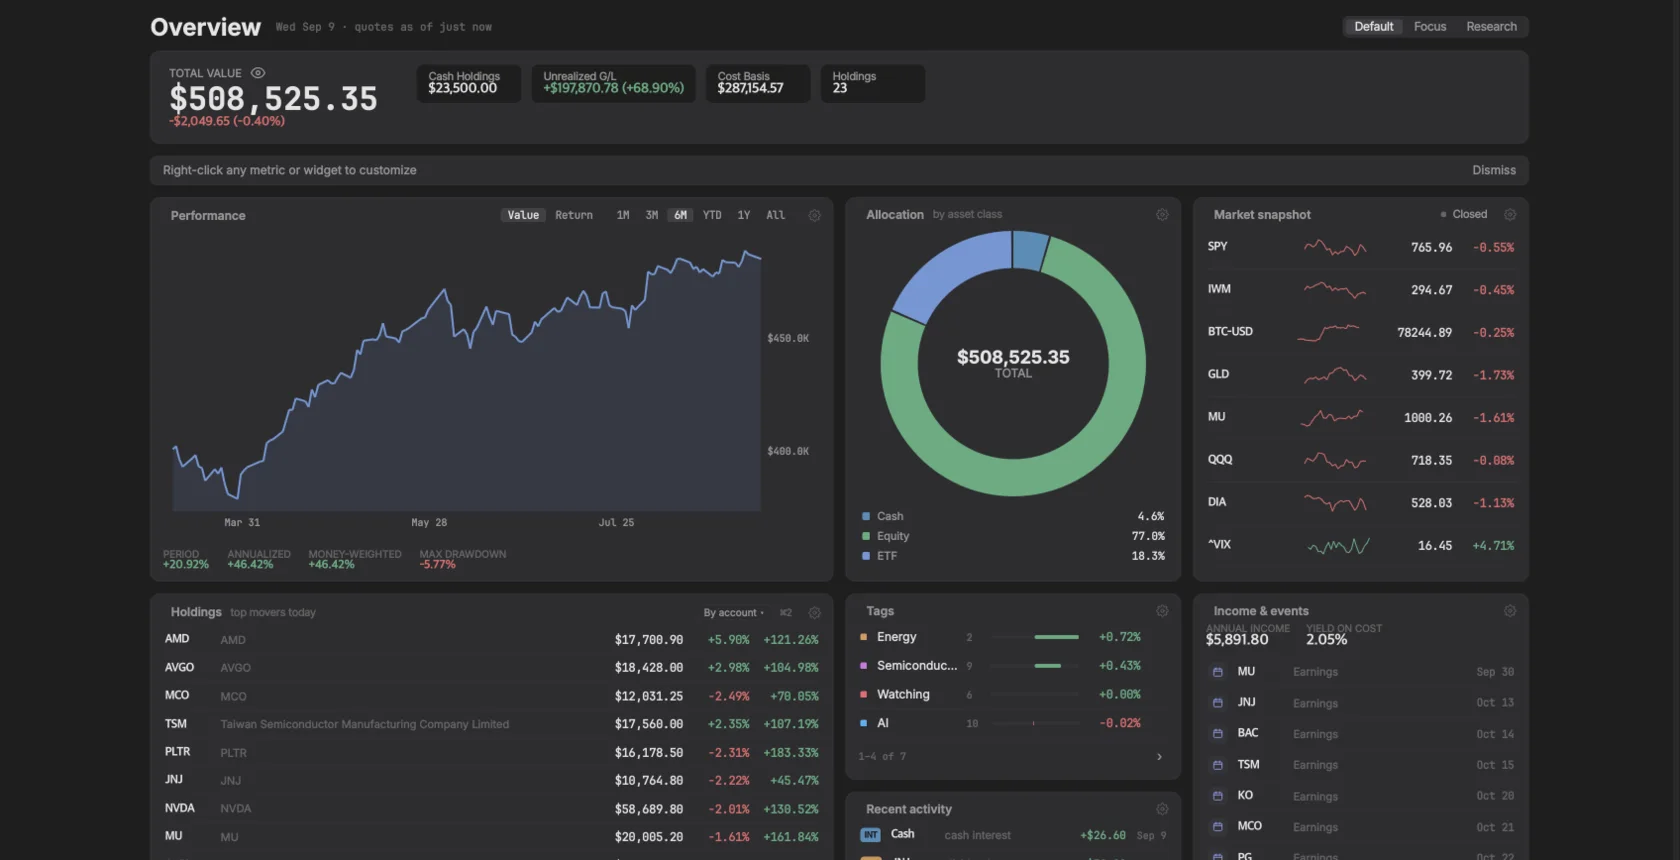Open Income & events settings gear
The height and width of the screenshot is (860, 1680).
coord(1510,611)
